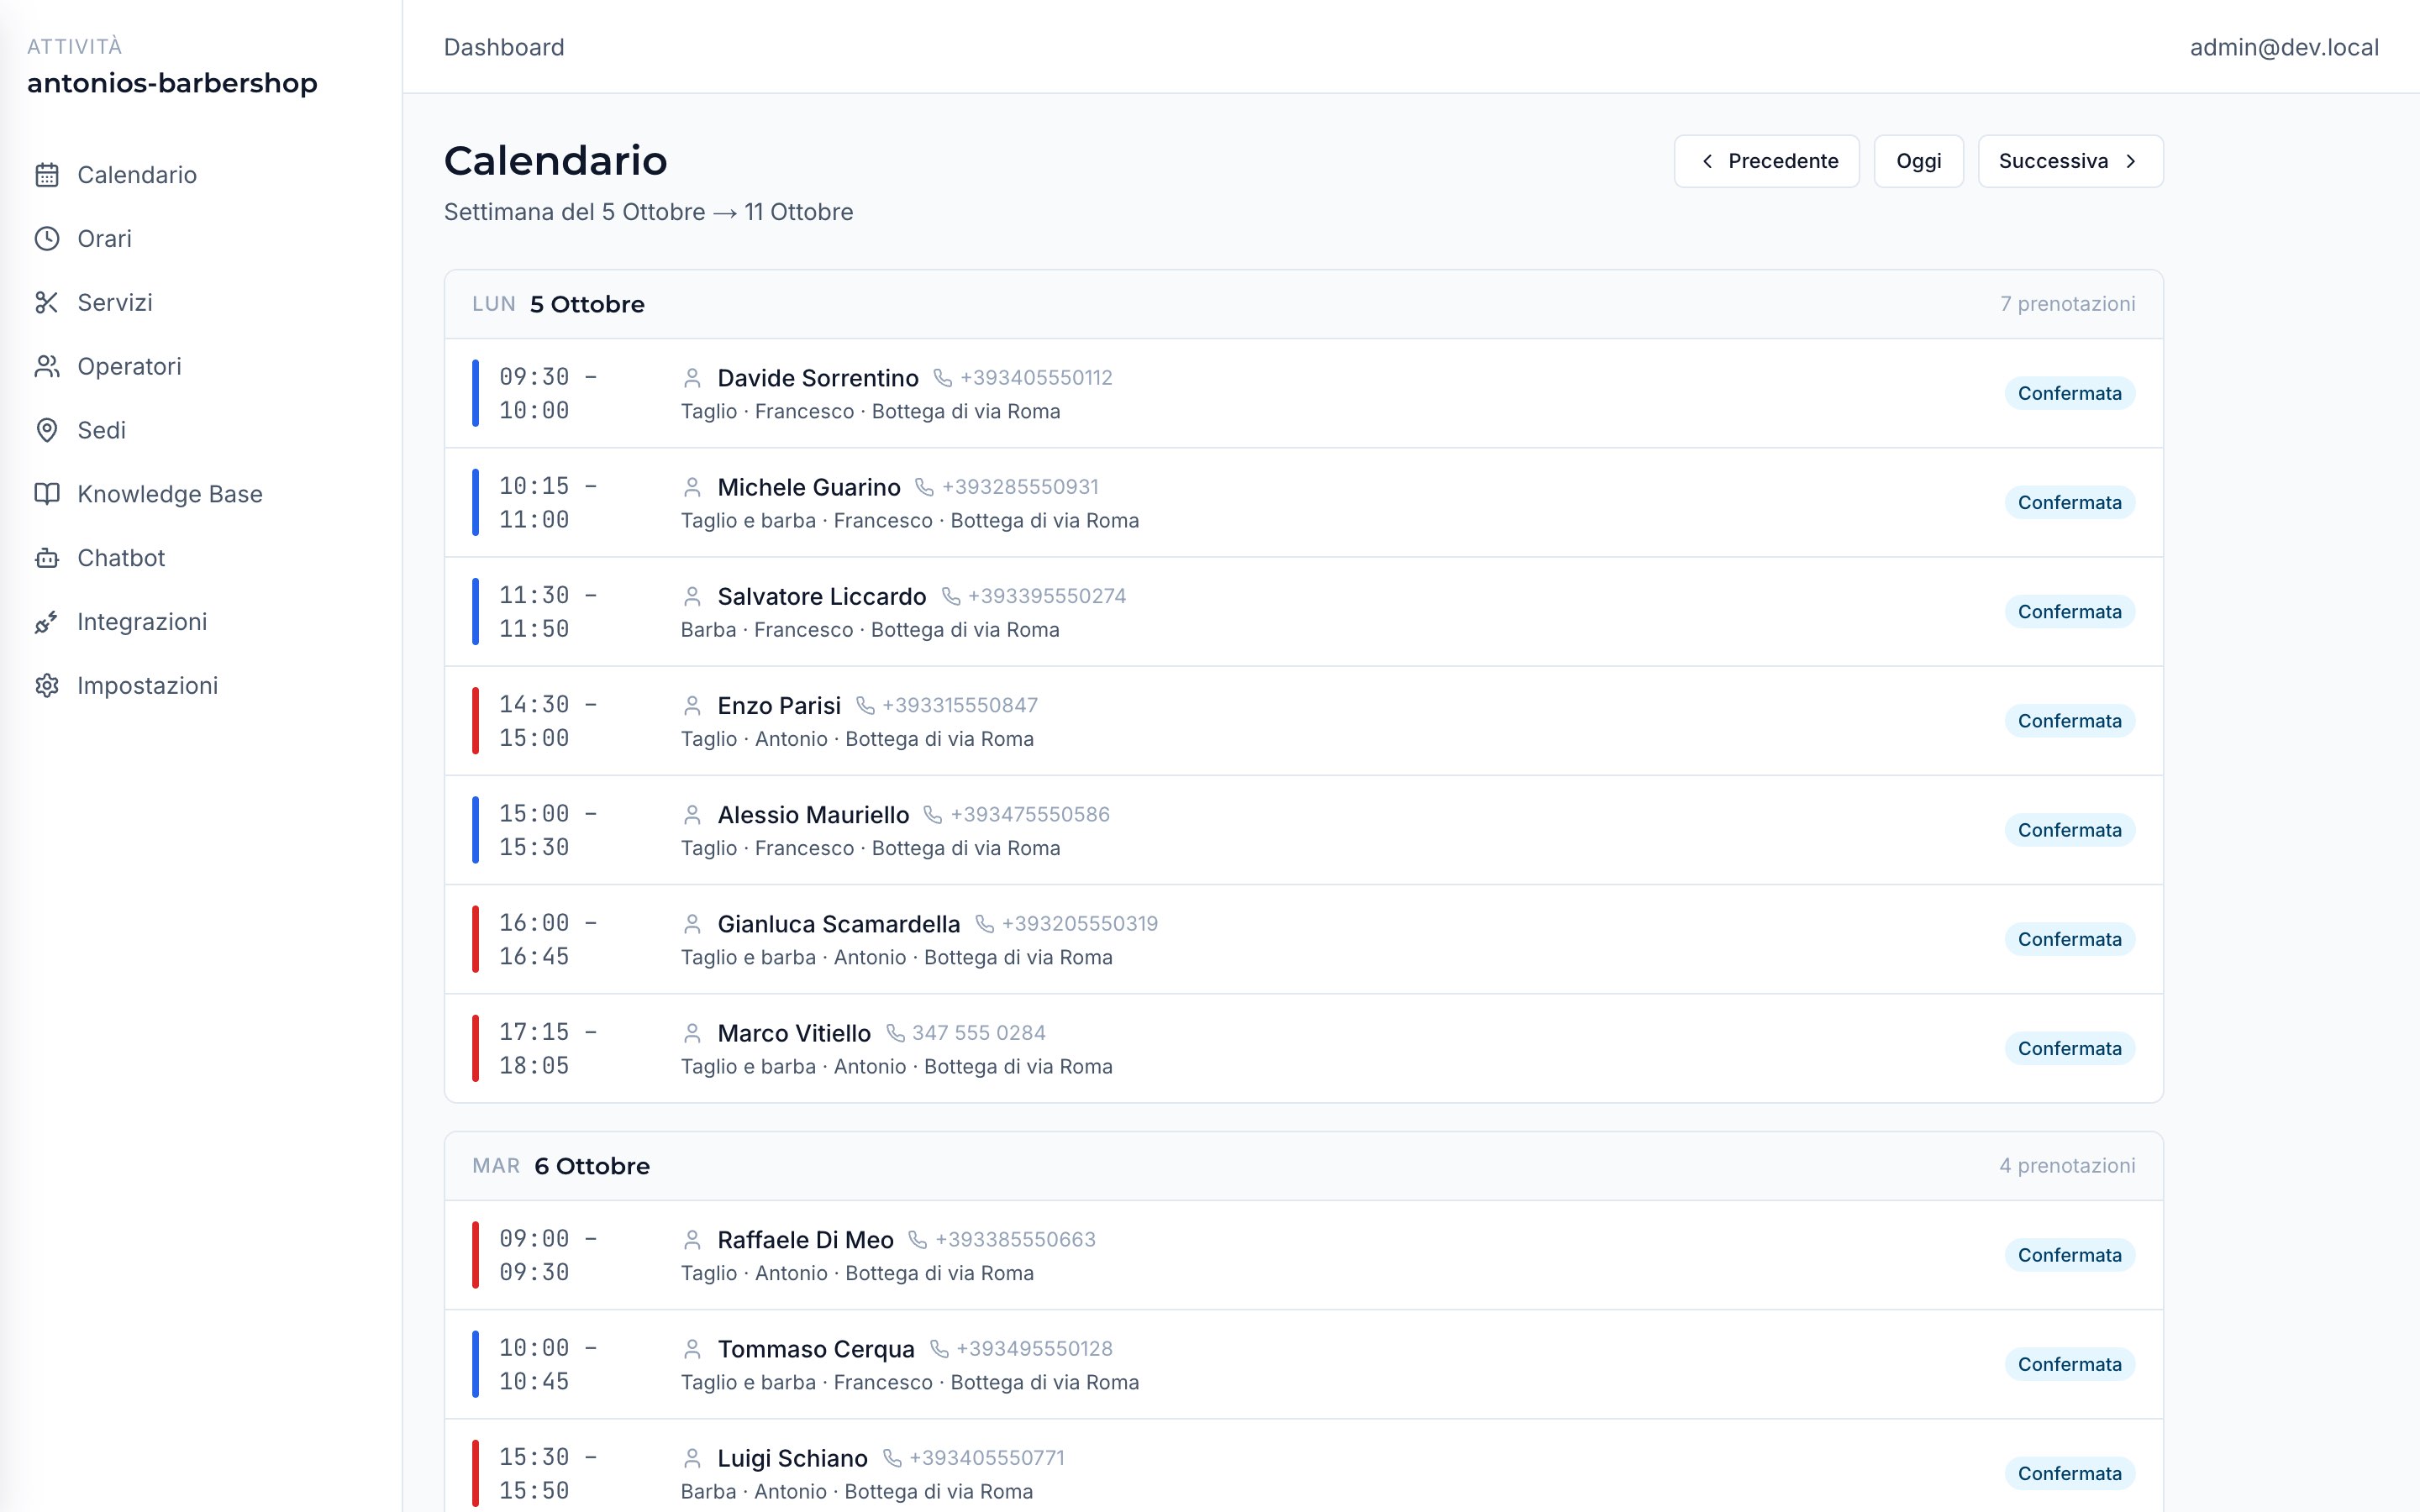Click the Knowledge Base book icon
The width and height of the screenshot is (2420, 1512).
(47, 495)
